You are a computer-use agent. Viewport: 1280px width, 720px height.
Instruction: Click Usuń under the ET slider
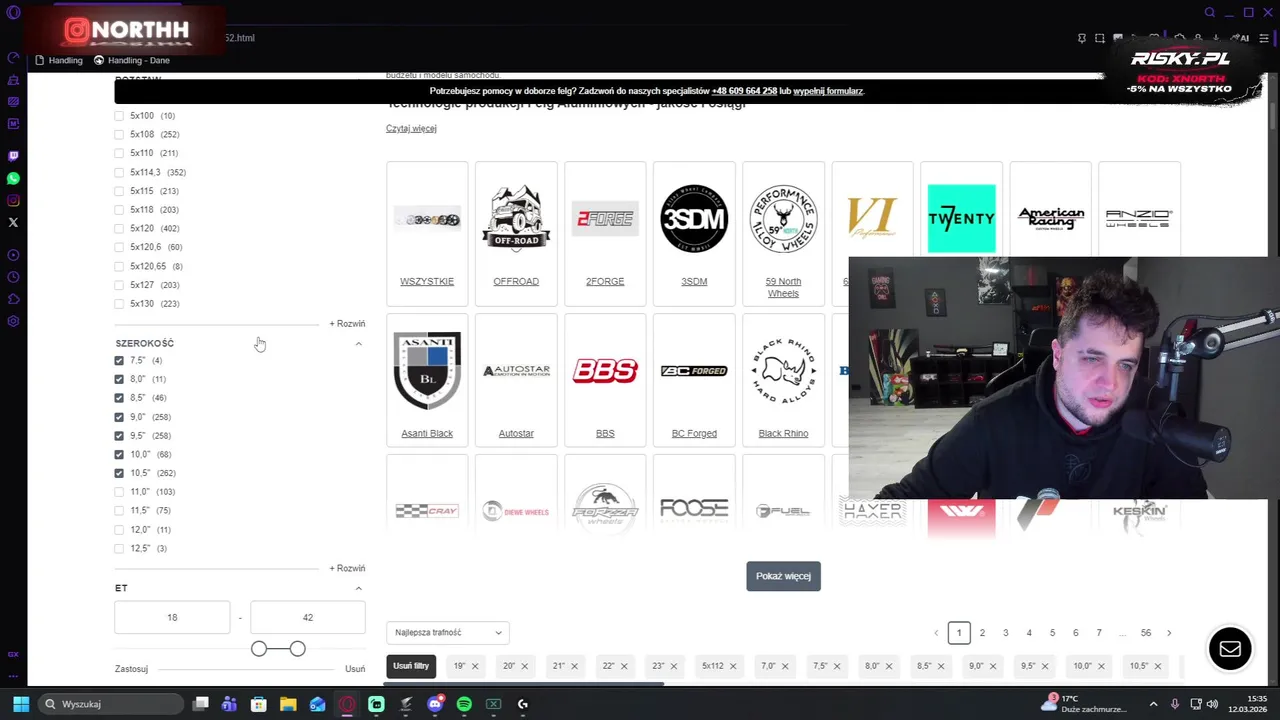tap(355, 669)
